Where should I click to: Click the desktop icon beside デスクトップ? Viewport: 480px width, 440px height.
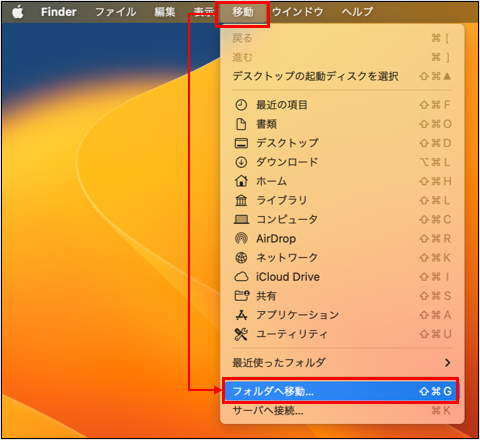click(x=241, y=143)
